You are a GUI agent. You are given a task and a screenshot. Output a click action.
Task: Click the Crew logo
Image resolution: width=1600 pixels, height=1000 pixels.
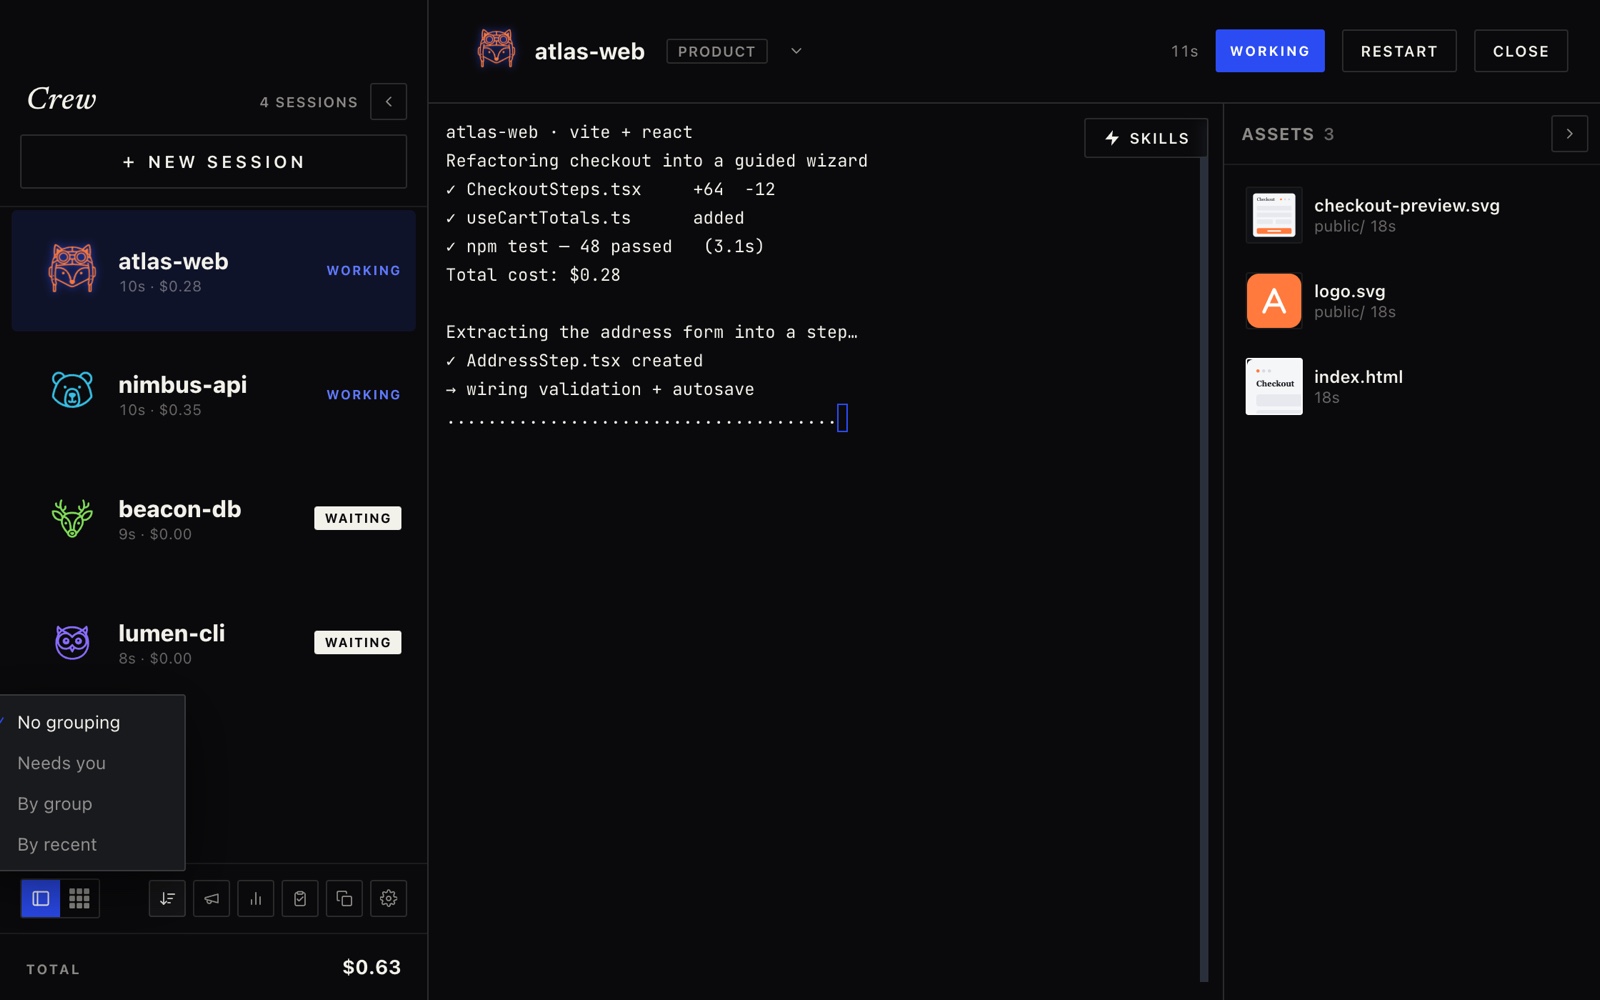[x=62, y=98]
